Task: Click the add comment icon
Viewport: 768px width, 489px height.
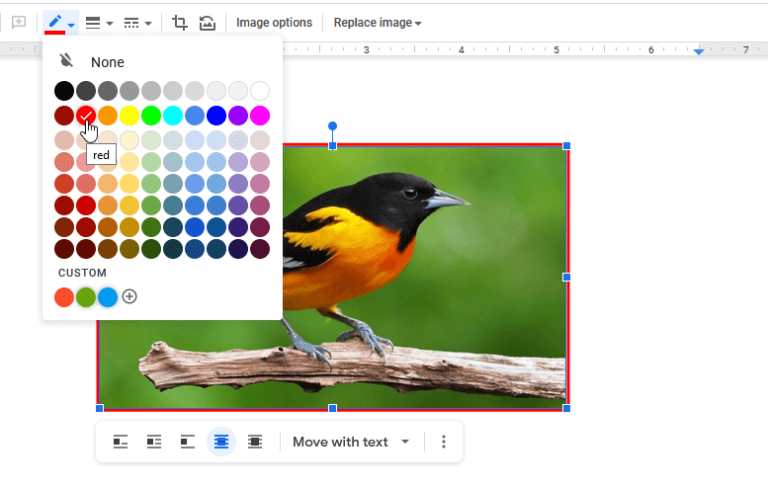Action: [18, 22]
